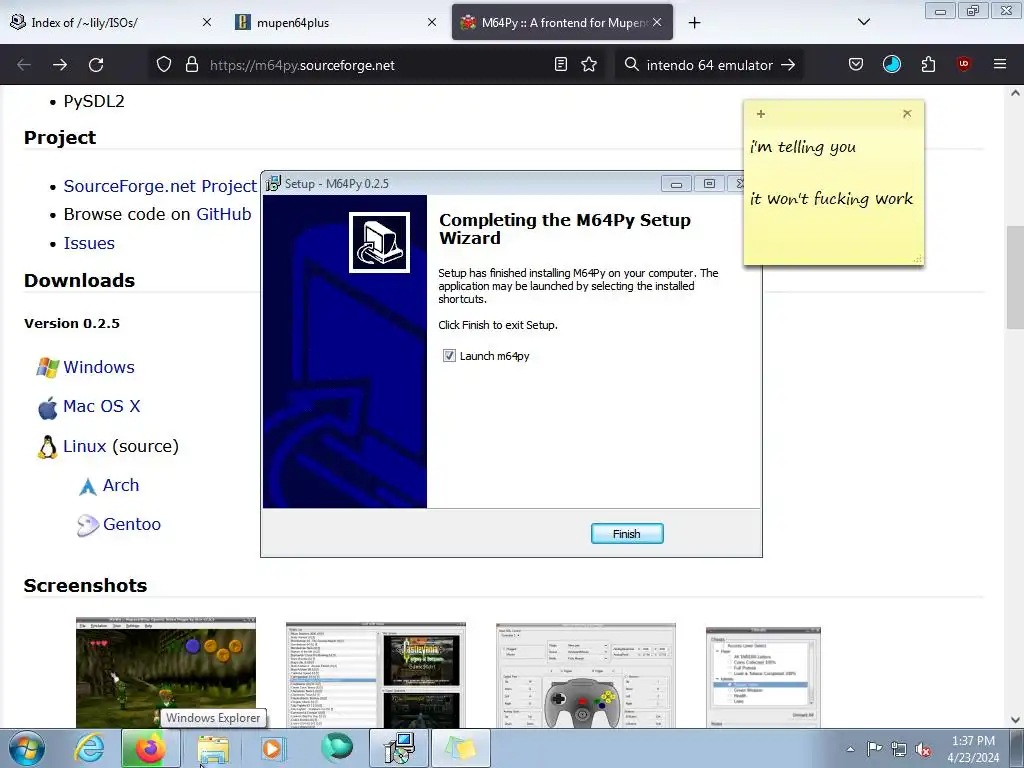Open the network tray icon
This screenshot has width=1024, height=768.
click(899, 749)
